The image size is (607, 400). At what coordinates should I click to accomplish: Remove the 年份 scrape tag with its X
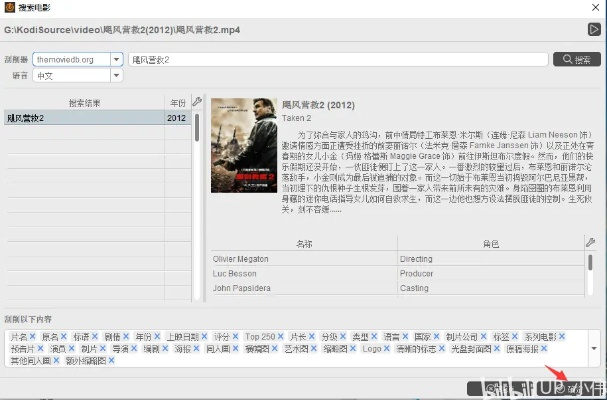[x=157, y=336]
